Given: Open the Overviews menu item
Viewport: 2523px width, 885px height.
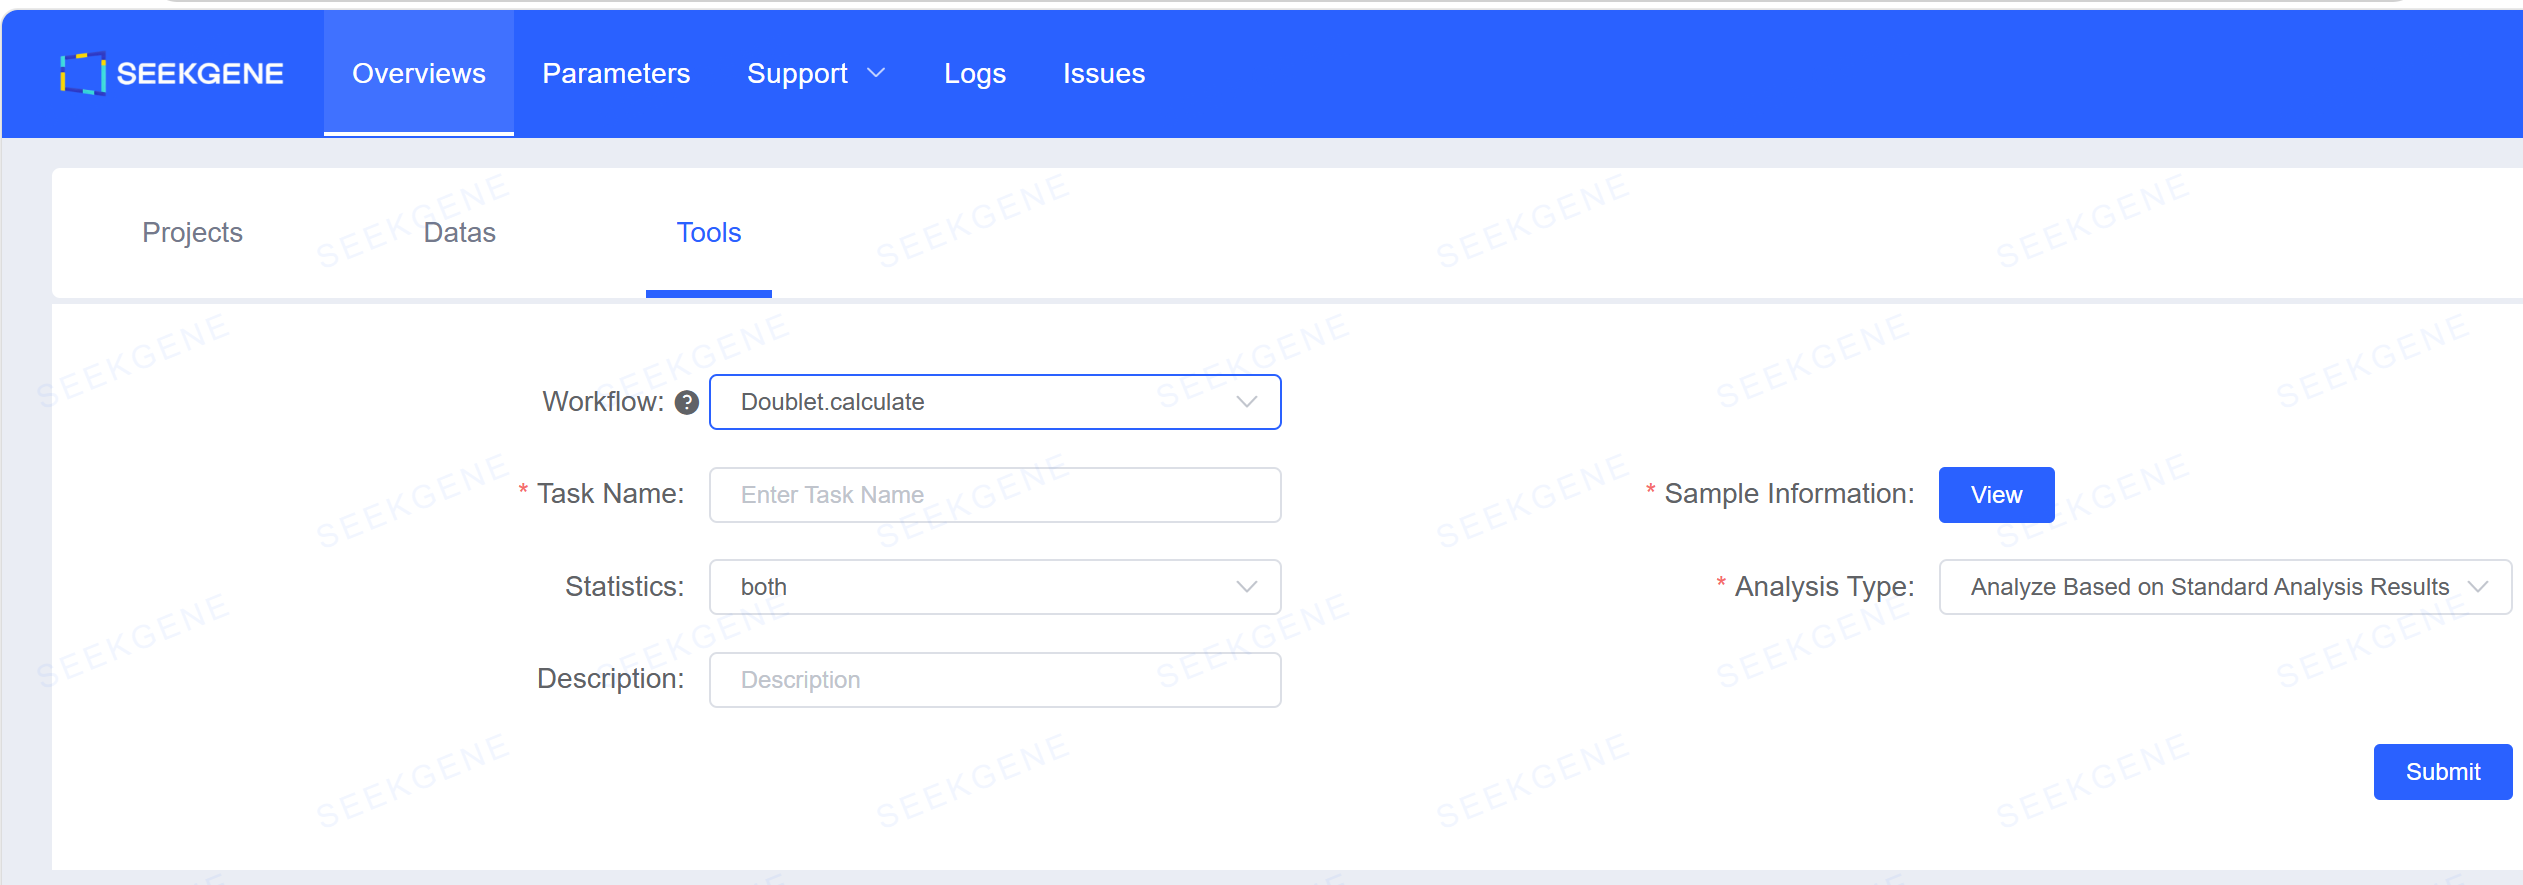Looking at the screenshot, I should (419, 73).
